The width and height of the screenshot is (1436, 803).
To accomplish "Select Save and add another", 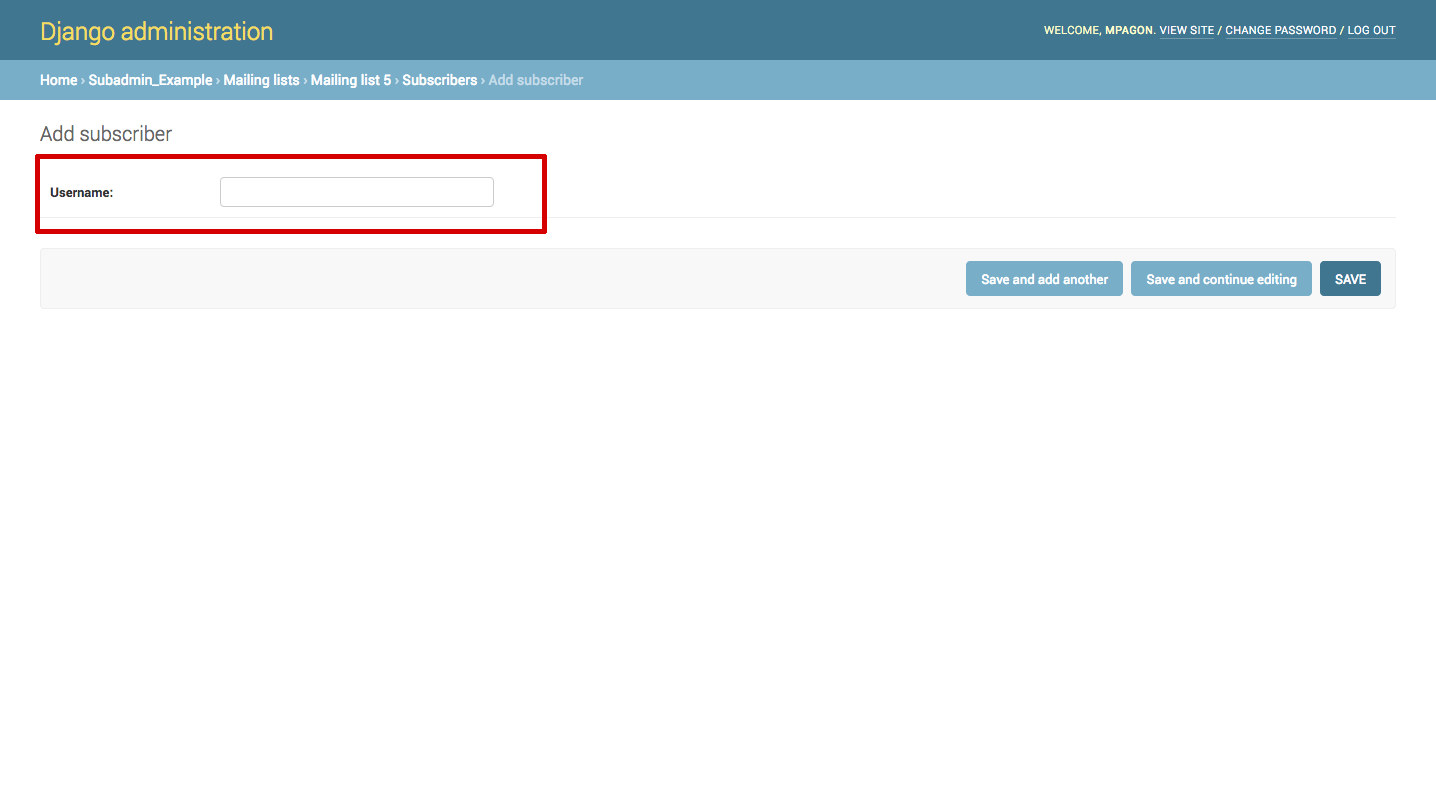I will click(x=1044, y=279).
